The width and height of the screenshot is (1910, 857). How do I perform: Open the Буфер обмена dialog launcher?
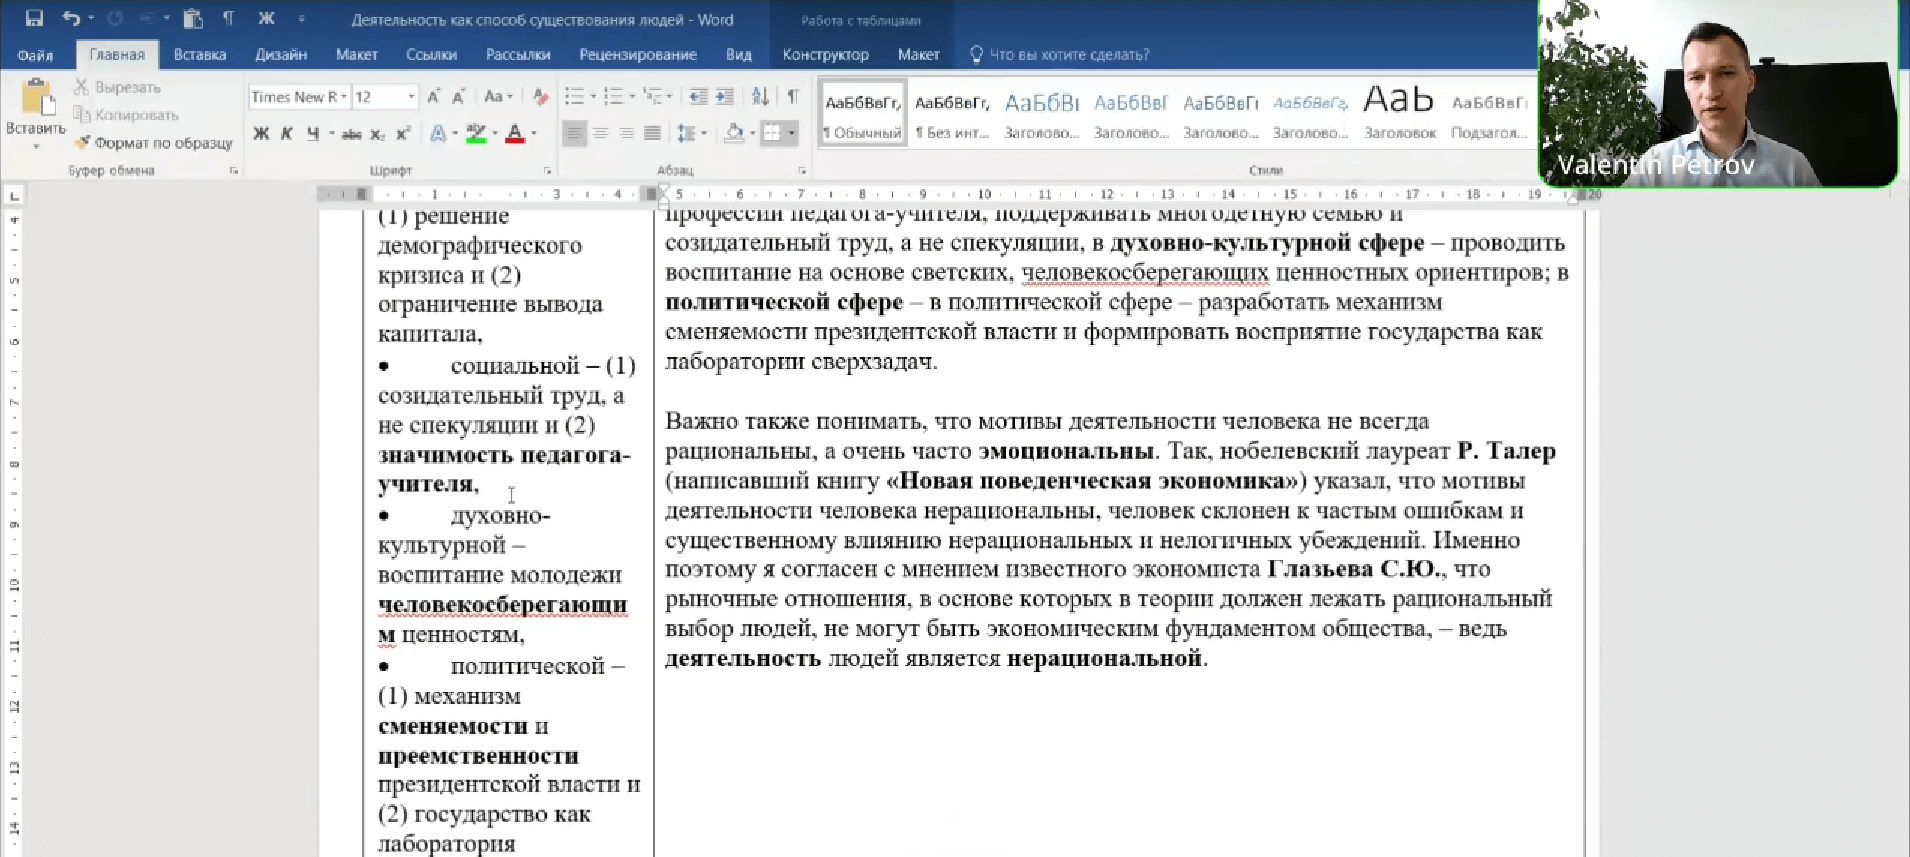pyautogui.click(x=234, y=171)
